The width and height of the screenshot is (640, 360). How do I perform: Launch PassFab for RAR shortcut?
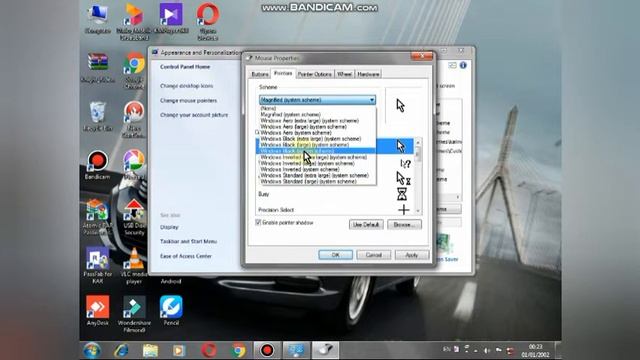(98, 265)
